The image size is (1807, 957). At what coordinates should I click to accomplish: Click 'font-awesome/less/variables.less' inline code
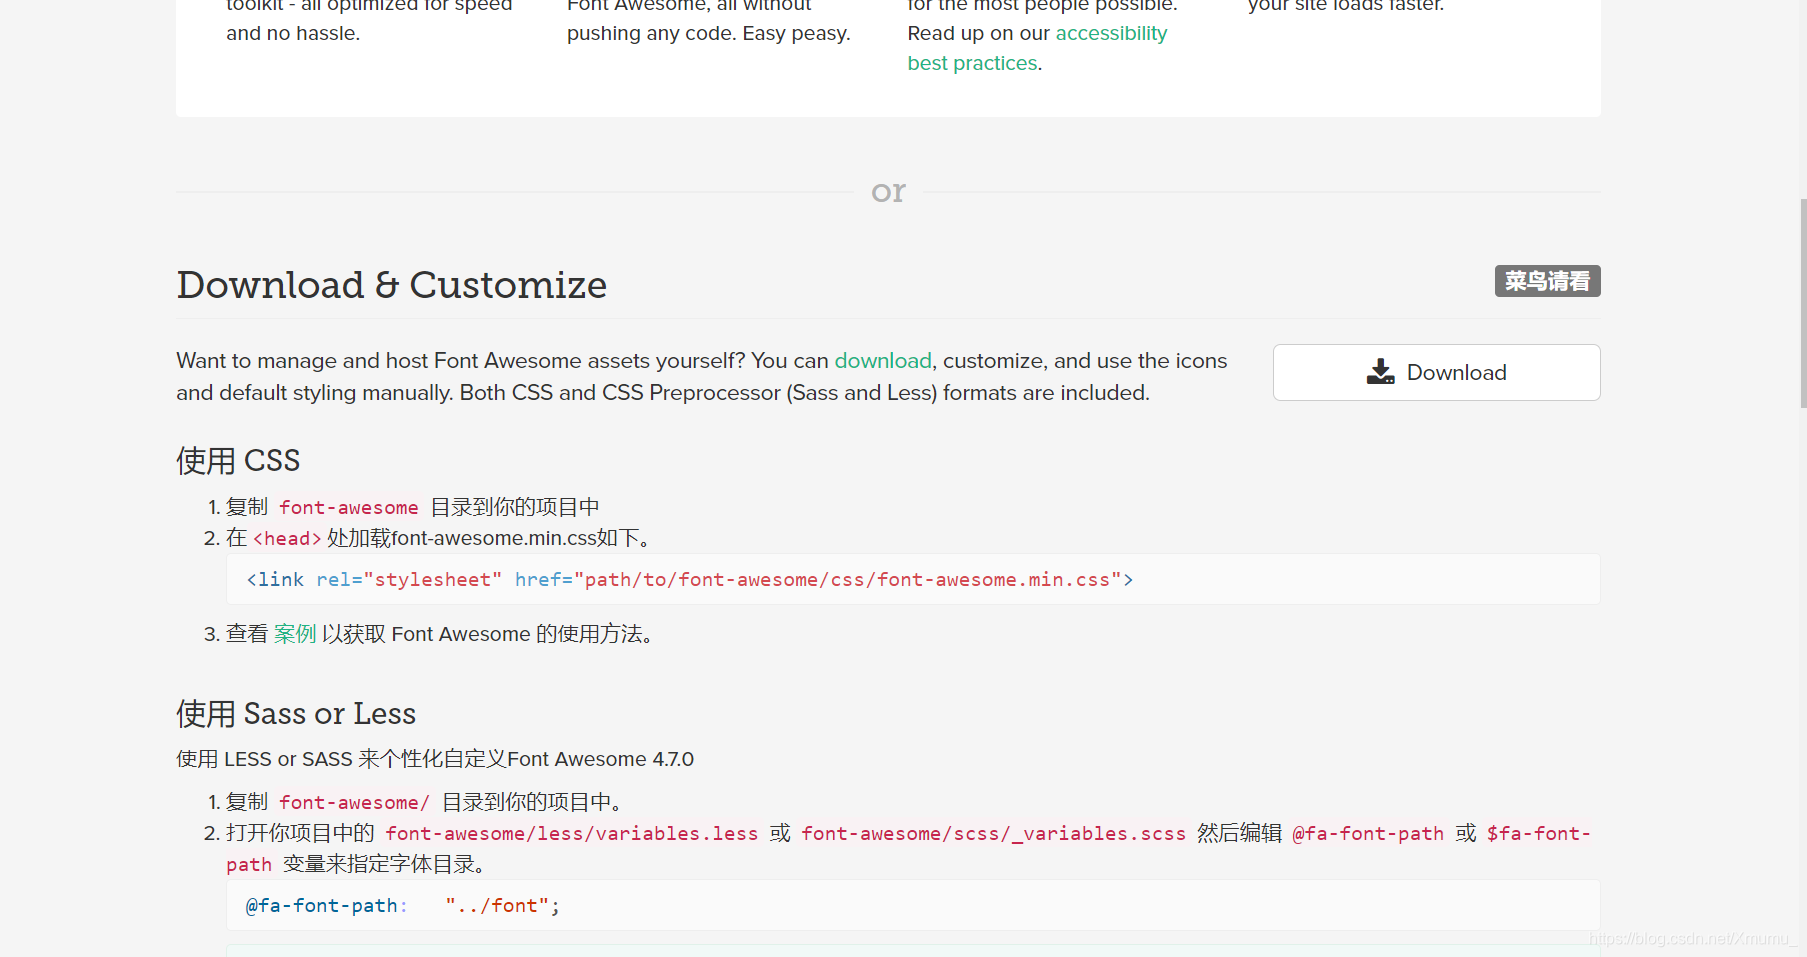pos(572,834)
